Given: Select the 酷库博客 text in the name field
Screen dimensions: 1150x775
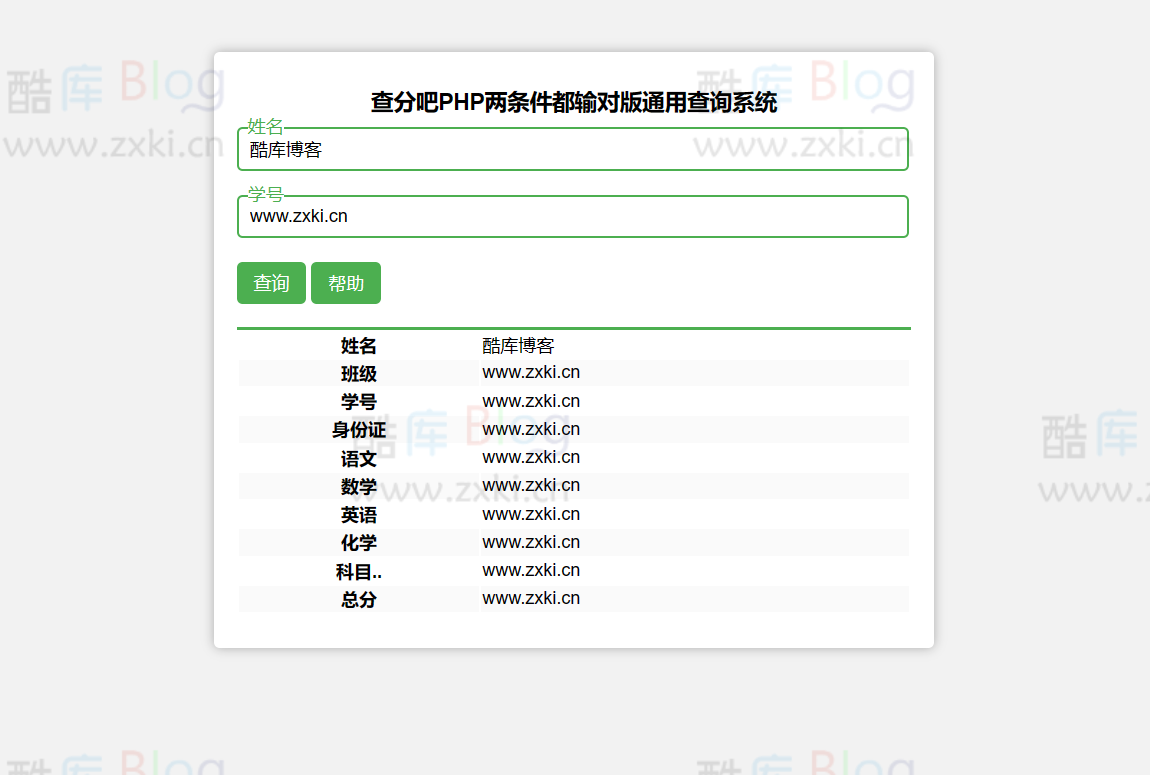Looking at the screenshot, I should tap(286, 150).
